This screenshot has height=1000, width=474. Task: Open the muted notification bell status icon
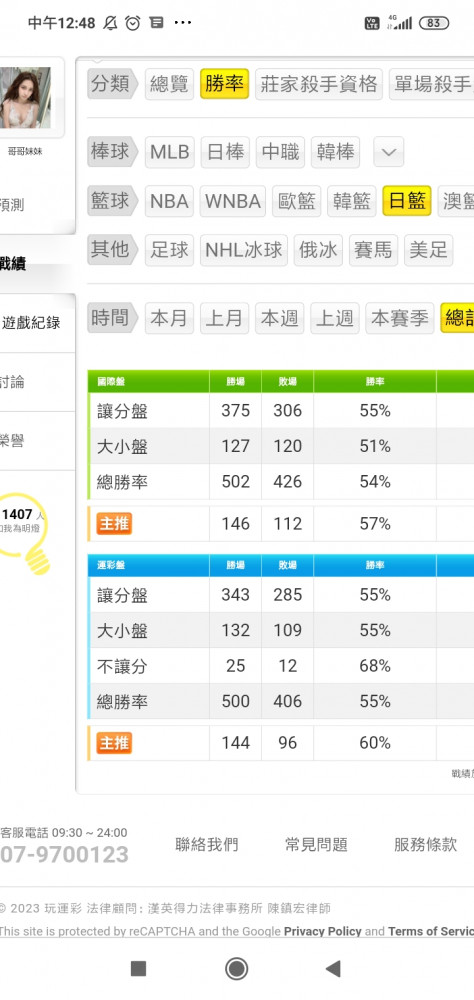[110, 24]
